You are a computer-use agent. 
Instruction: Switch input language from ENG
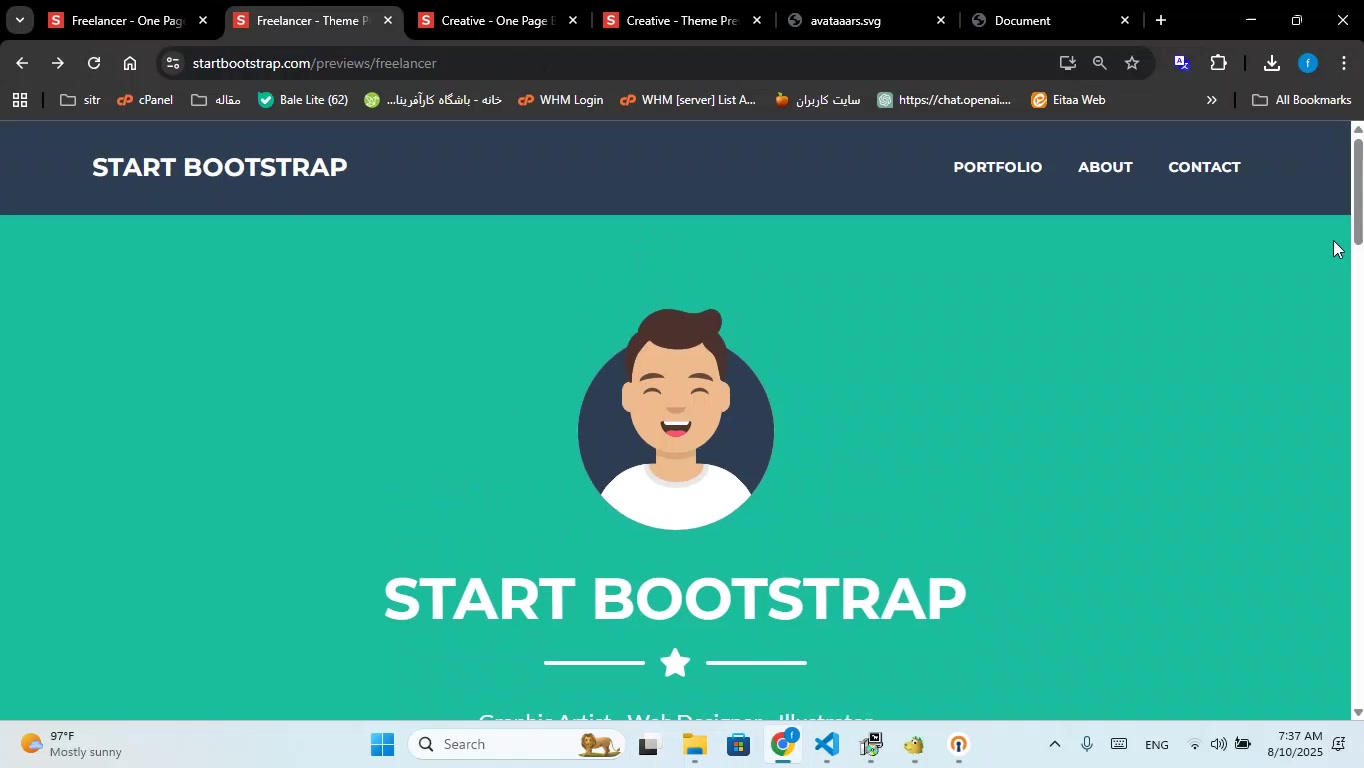[1157, 745]
